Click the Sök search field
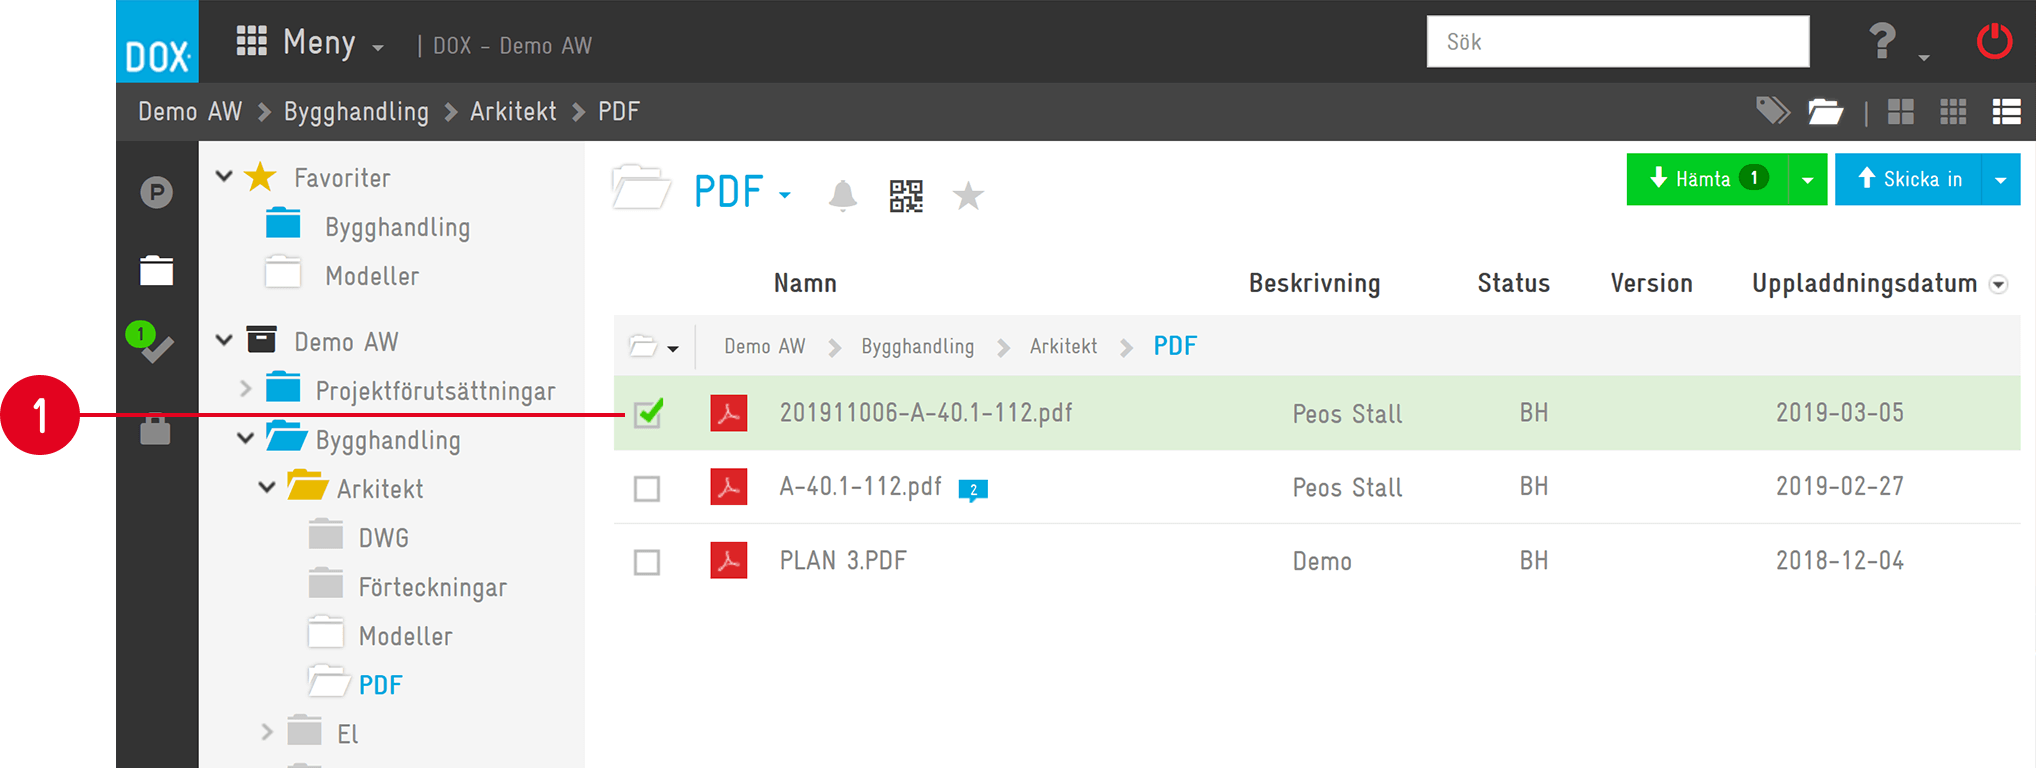Screen dimensions: 2036x768 1617,42
